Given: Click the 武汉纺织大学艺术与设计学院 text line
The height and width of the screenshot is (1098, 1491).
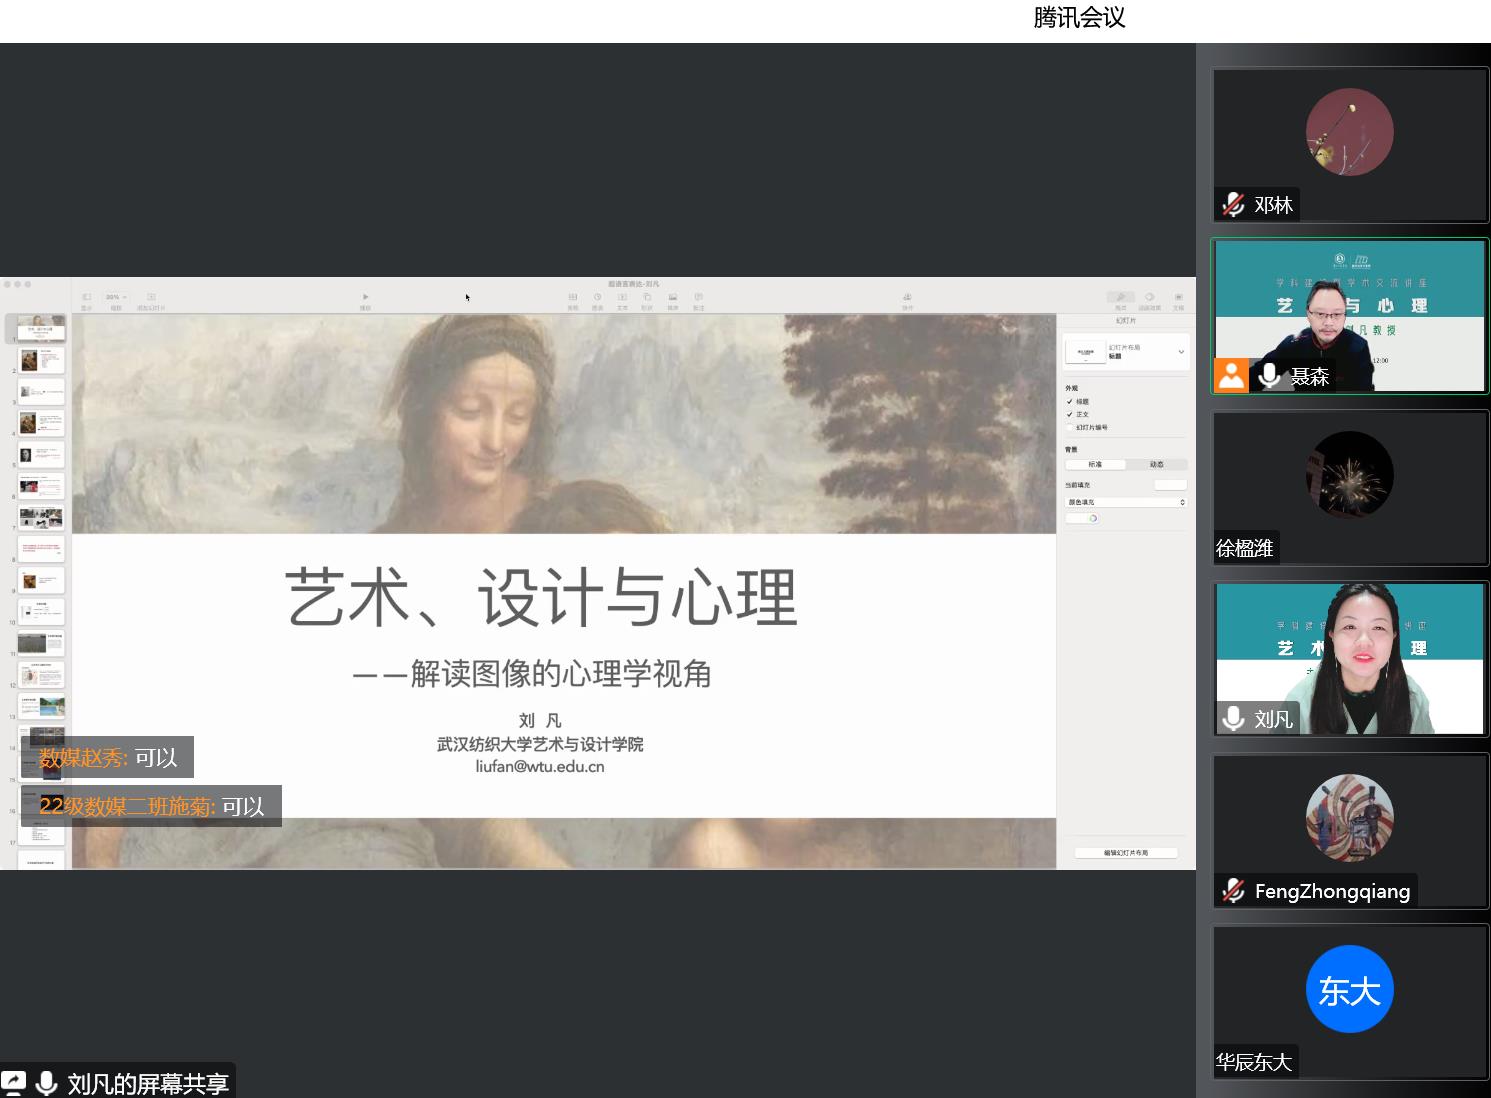Looking at the screenshot, I should coord(540,744).
